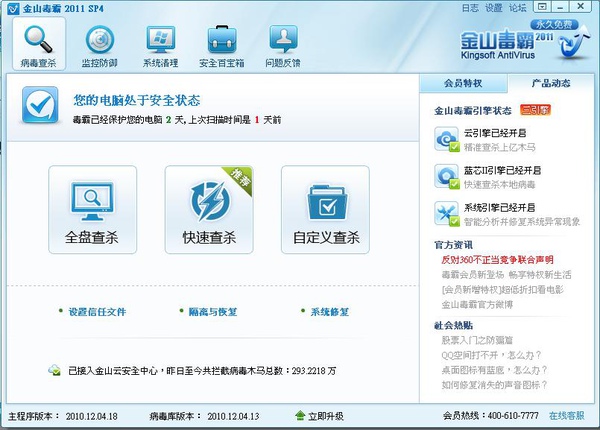Open 如何修复消失的声音图标? topic

pyautogui.click(x=494, y=384)
